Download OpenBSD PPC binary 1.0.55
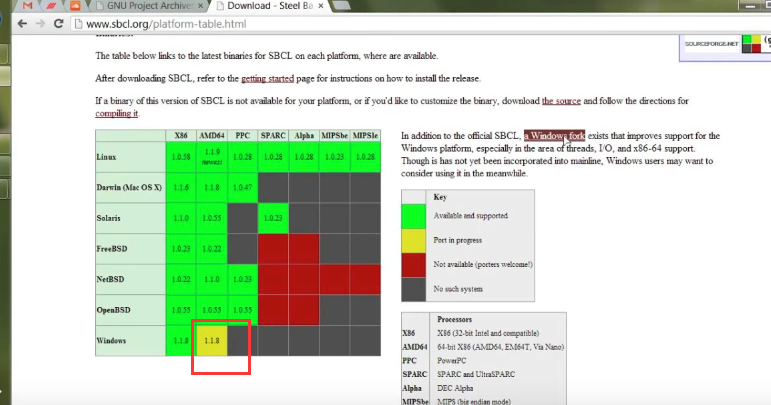 pyautogui.click(x=242, y=310)
